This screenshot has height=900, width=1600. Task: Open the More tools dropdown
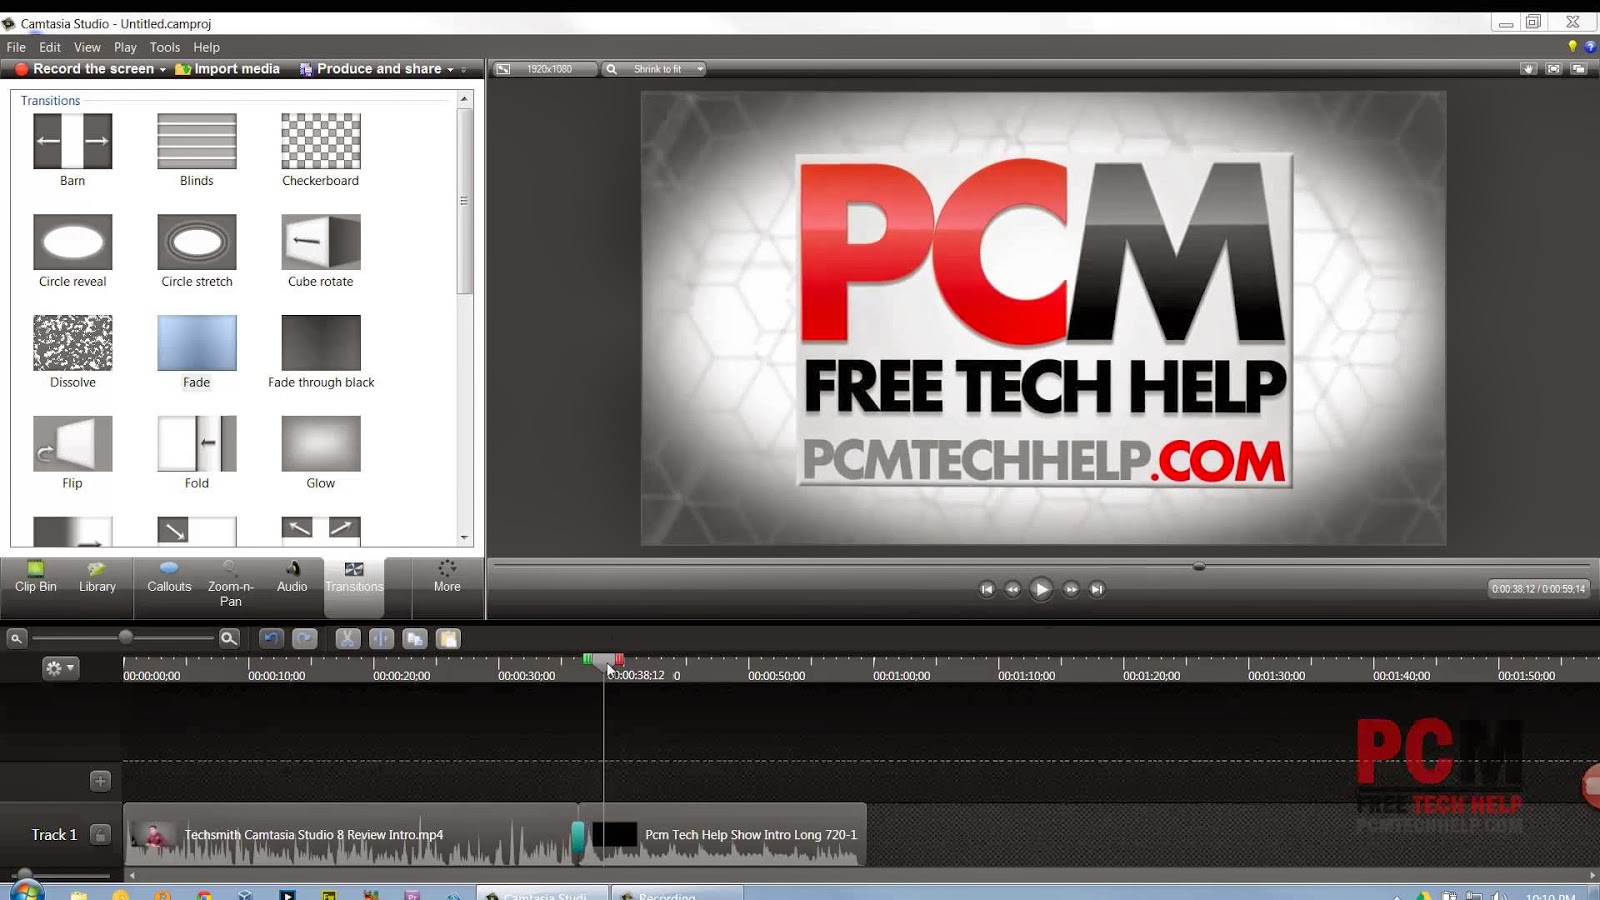point(447,578)
